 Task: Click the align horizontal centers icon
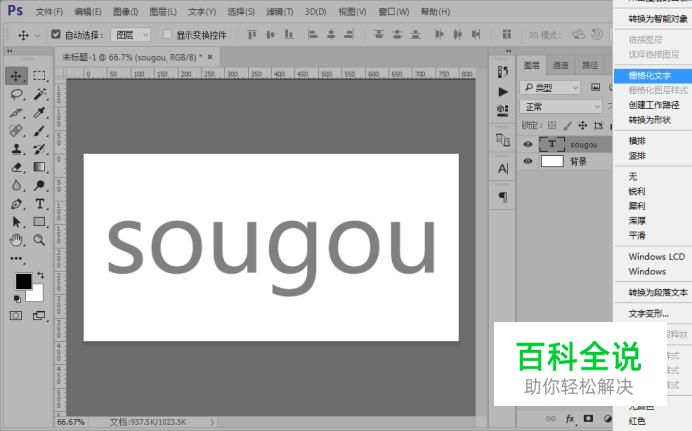click(x=331, y=34)
